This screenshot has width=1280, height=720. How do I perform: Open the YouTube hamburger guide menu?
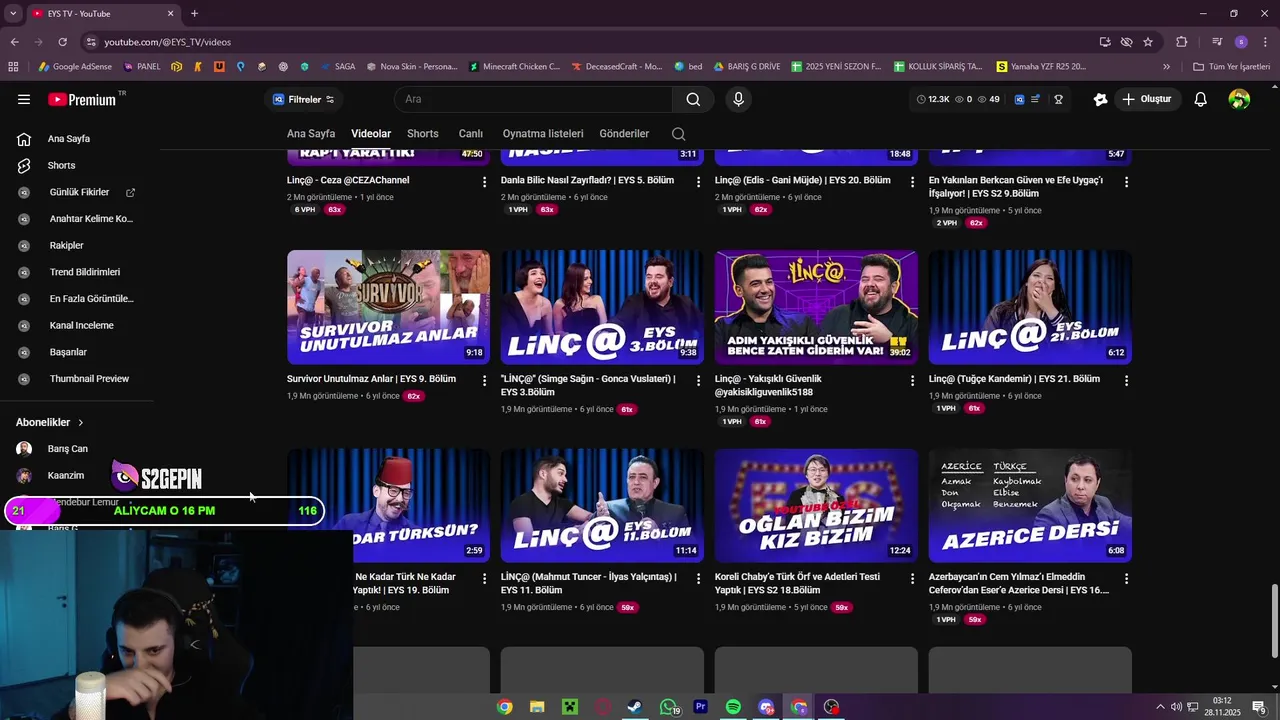click(24, 99)
